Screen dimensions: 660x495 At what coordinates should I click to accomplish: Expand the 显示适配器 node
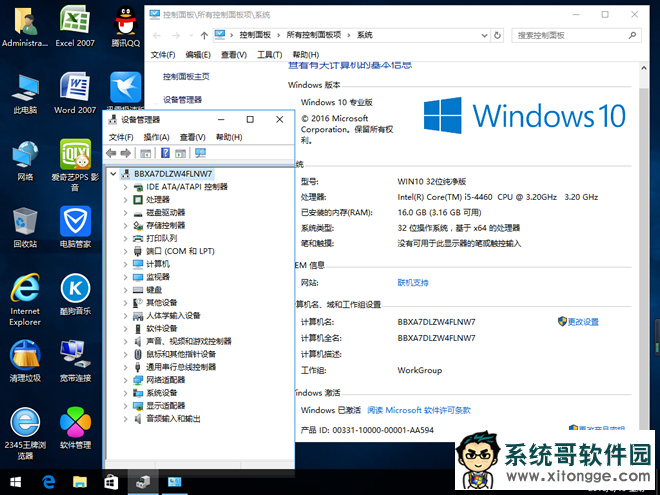pos(125,406)
